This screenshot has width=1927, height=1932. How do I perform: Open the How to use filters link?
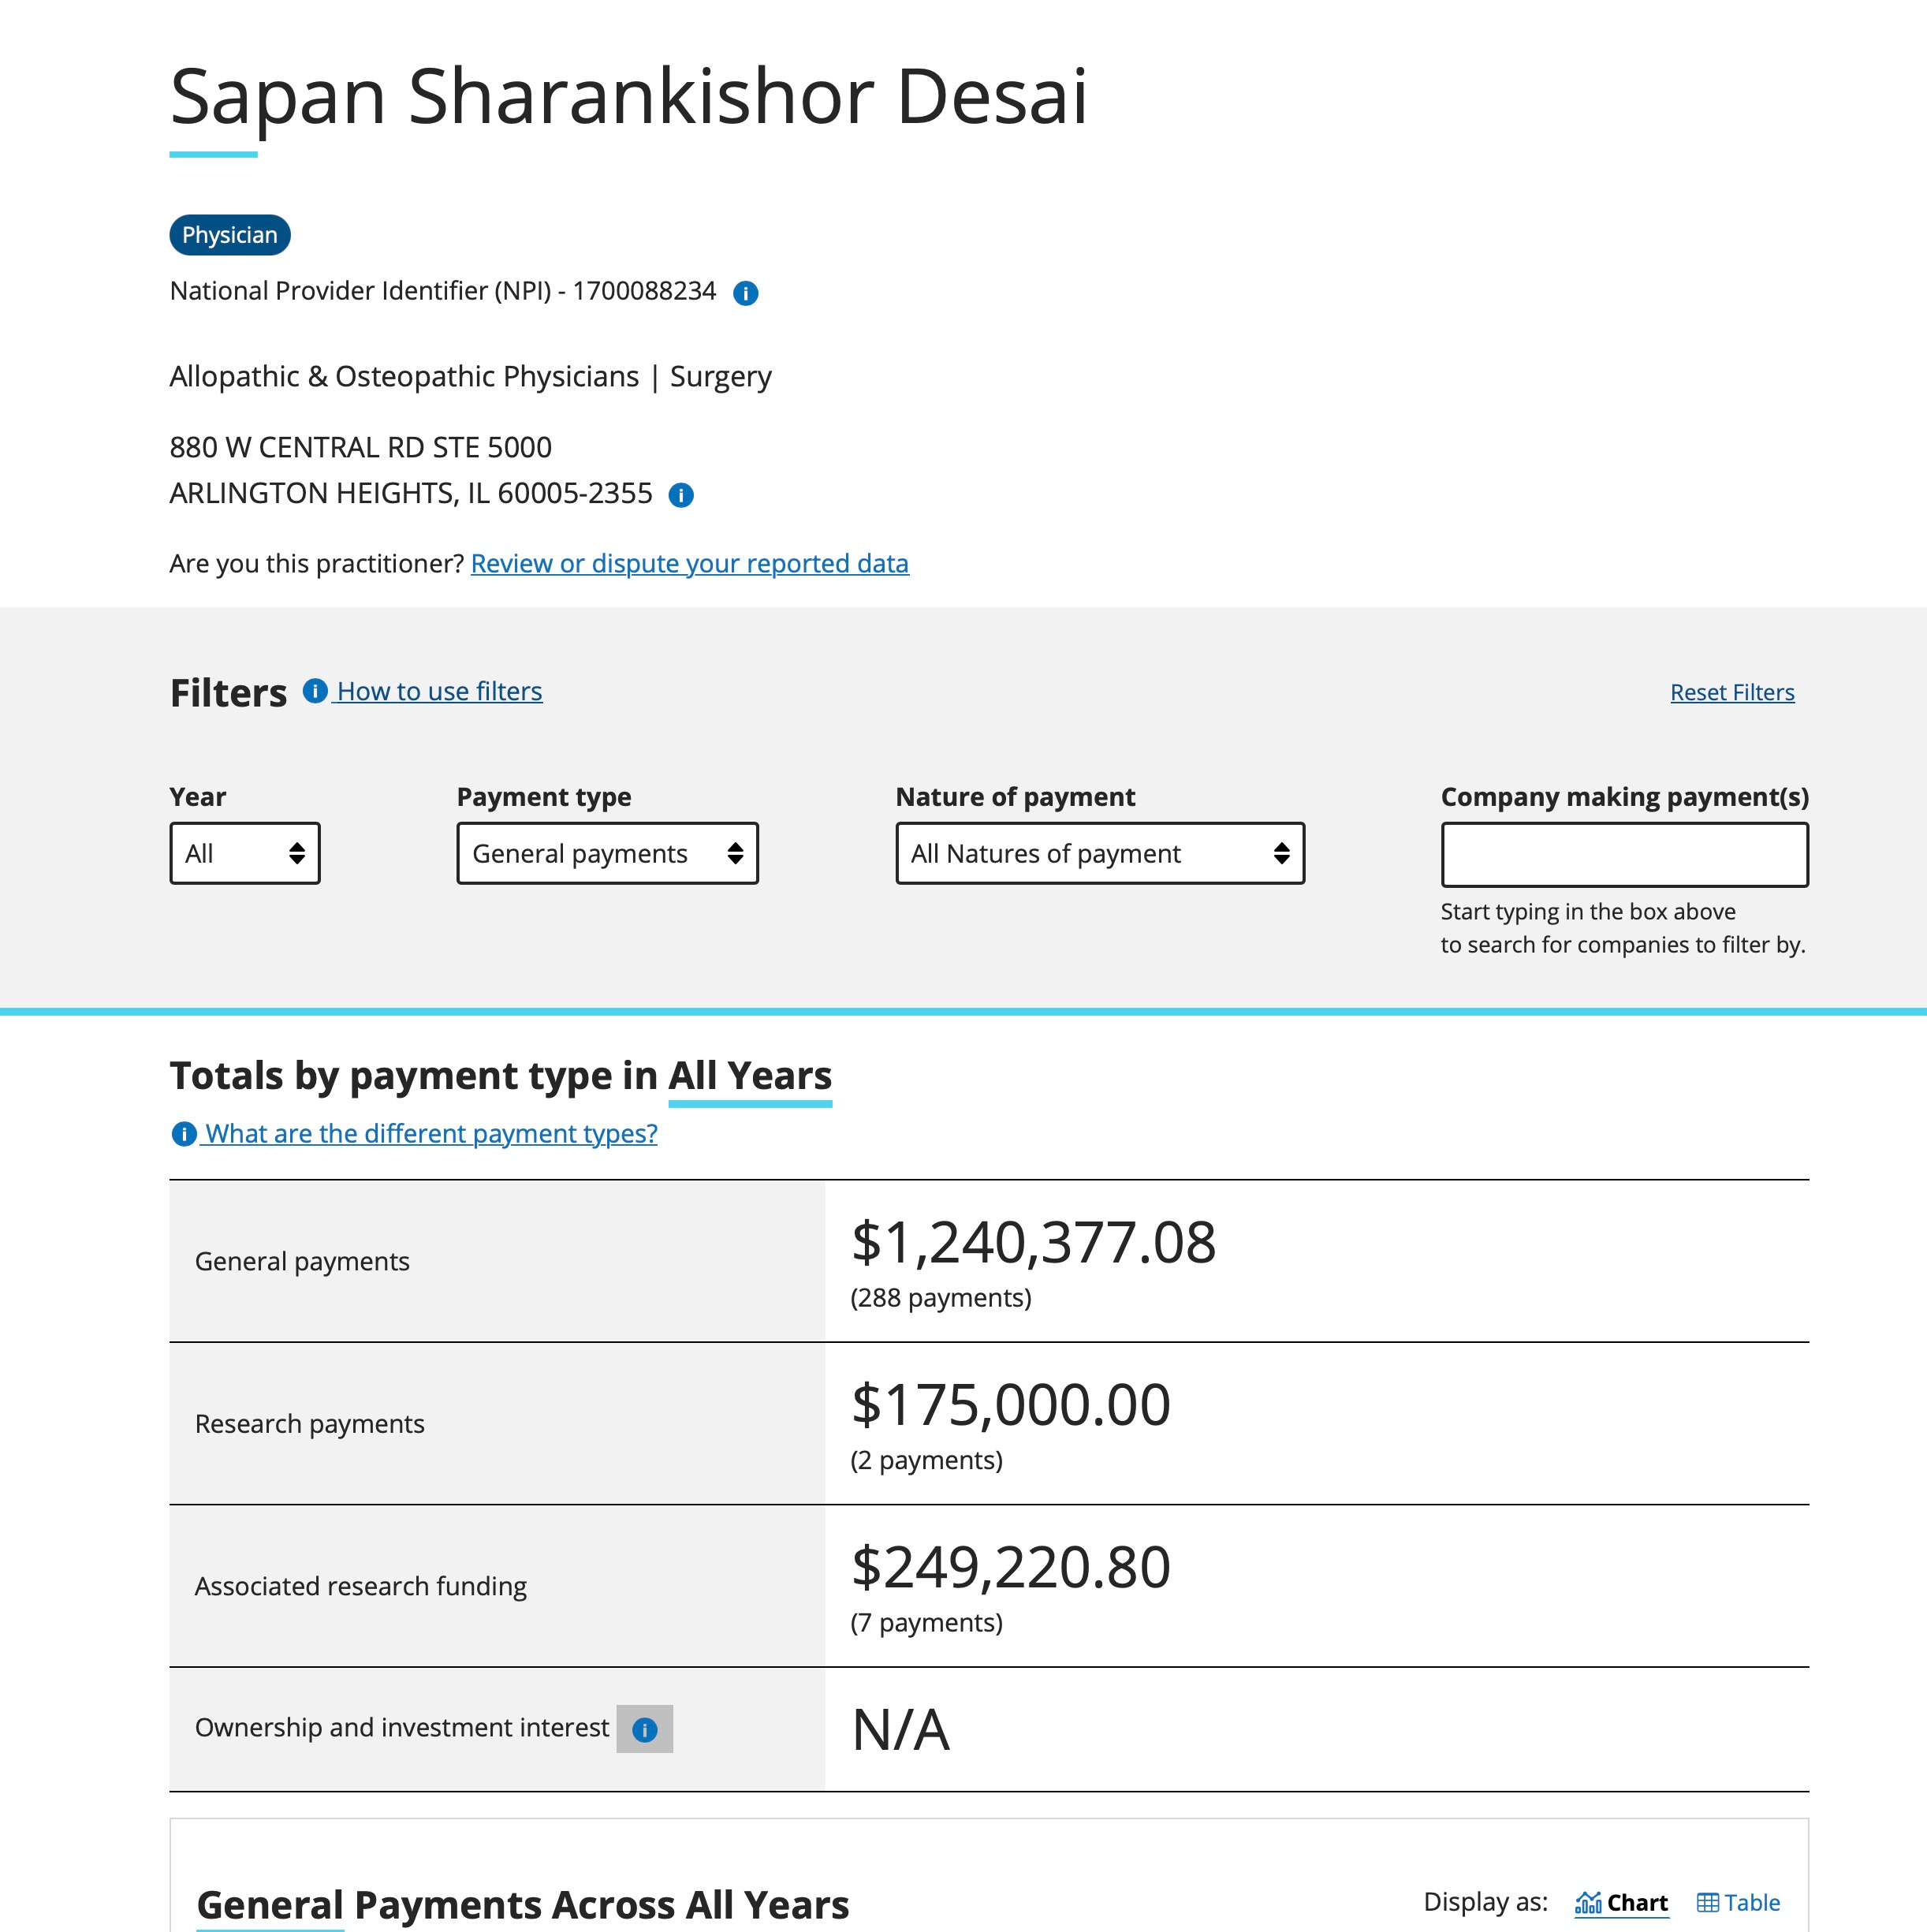pos(440,691)
